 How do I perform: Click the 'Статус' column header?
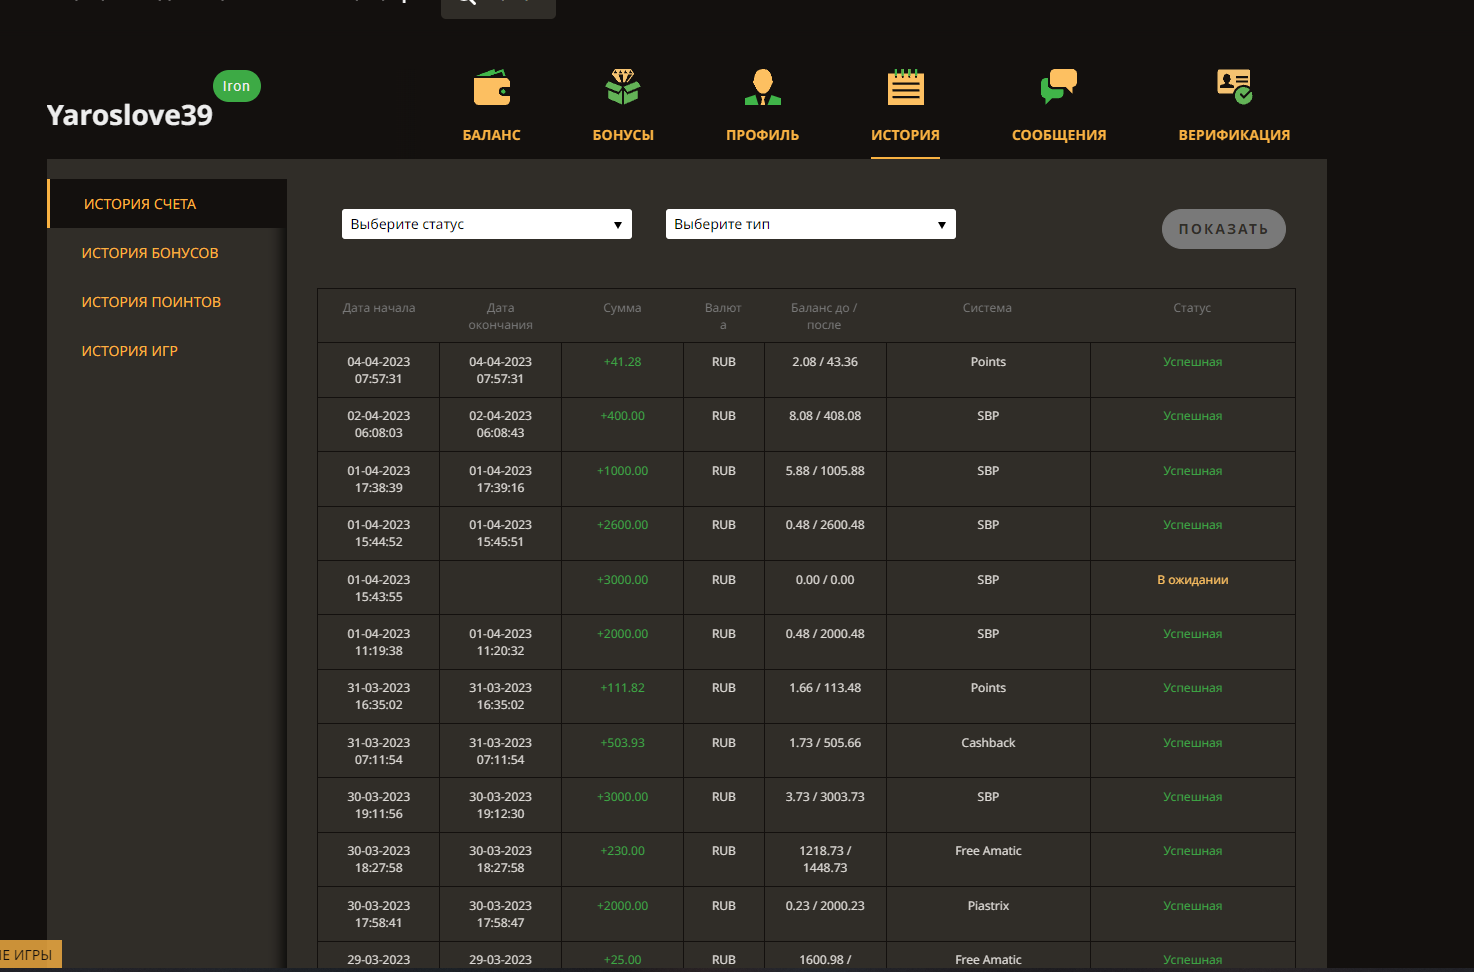(x=1192, y=308)
